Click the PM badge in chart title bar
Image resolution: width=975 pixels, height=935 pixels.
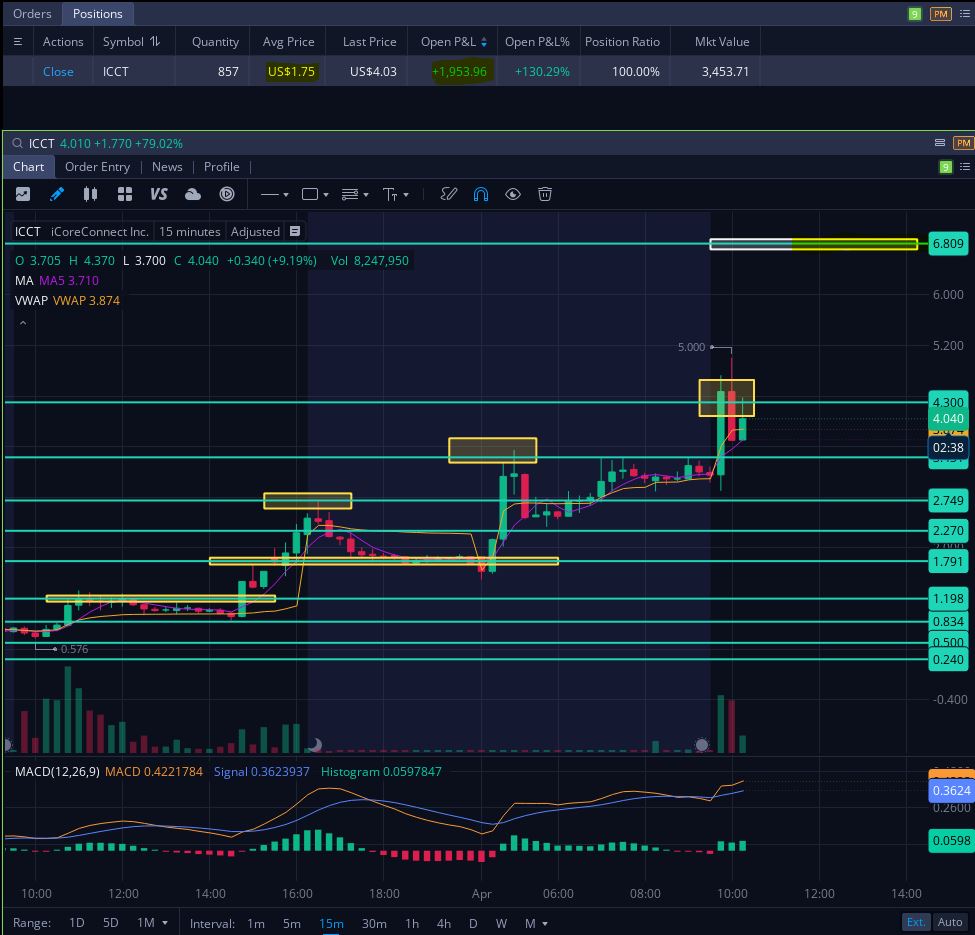coord(963,143)
